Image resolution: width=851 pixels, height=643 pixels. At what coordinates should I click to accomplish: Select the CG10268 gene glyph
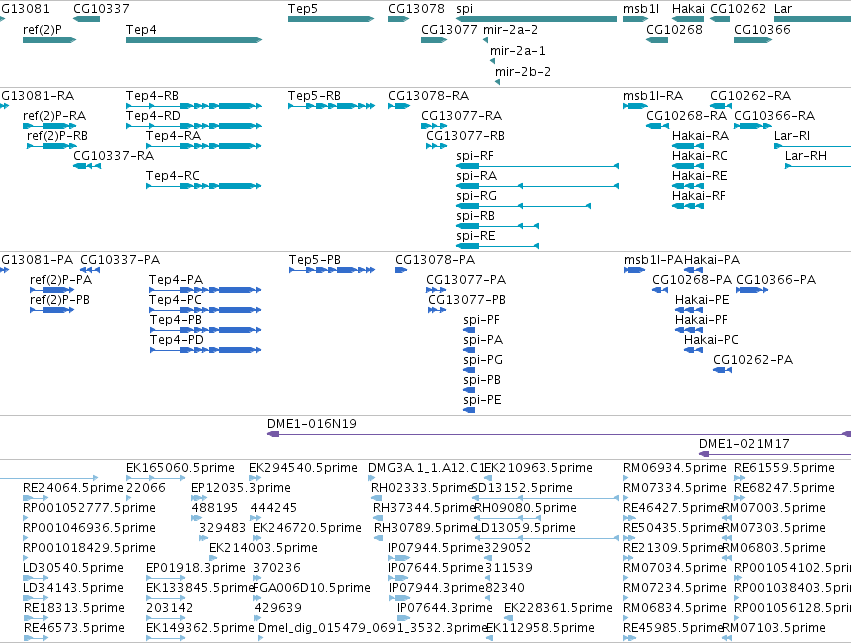[657, 40]
